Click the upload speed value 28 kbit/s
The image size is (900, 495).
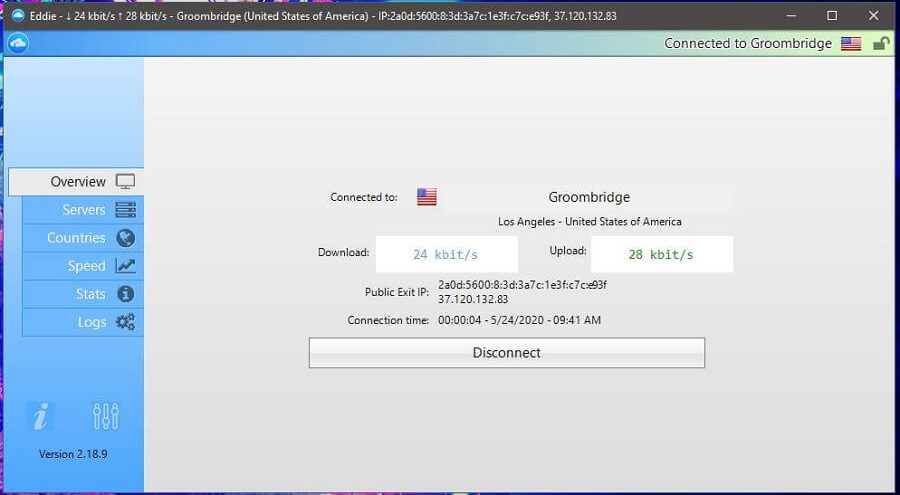[x=662, y=254]
